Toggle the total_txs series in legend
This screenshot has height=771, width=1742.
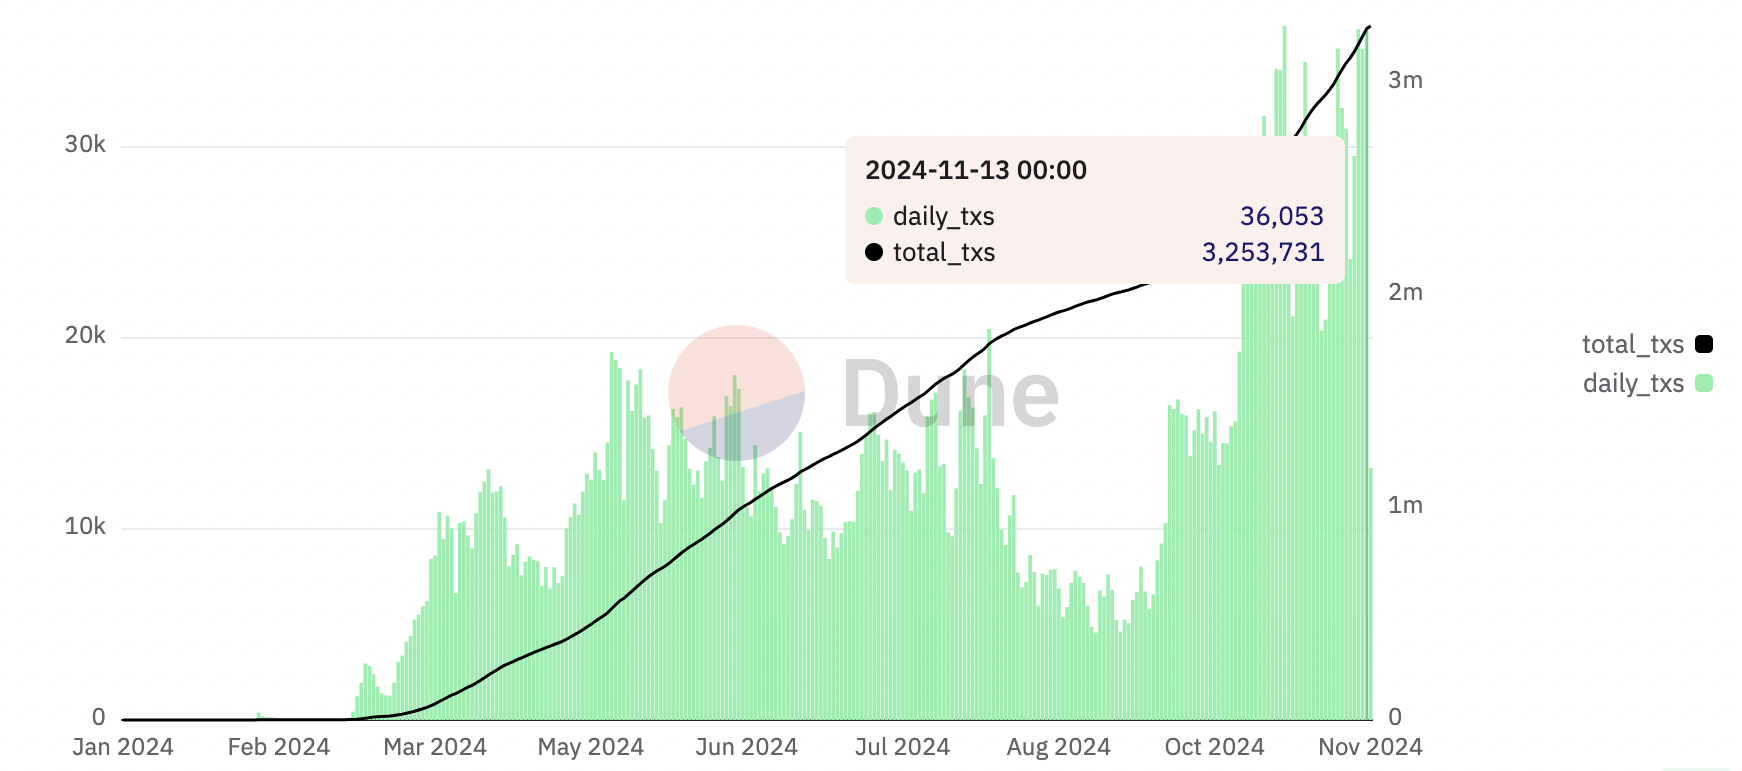pos(1632,344)
